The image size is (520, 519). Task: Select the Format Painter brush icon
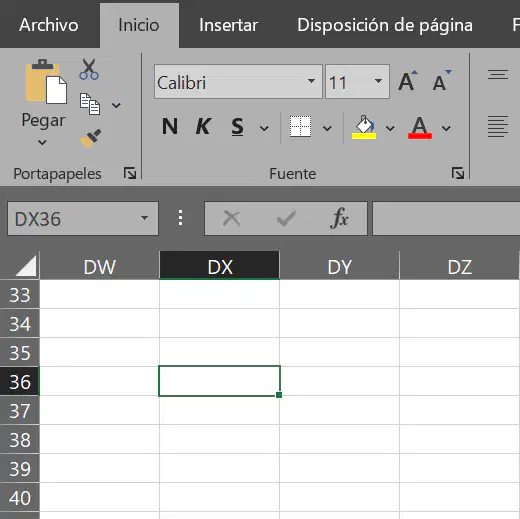coord(90,138)
